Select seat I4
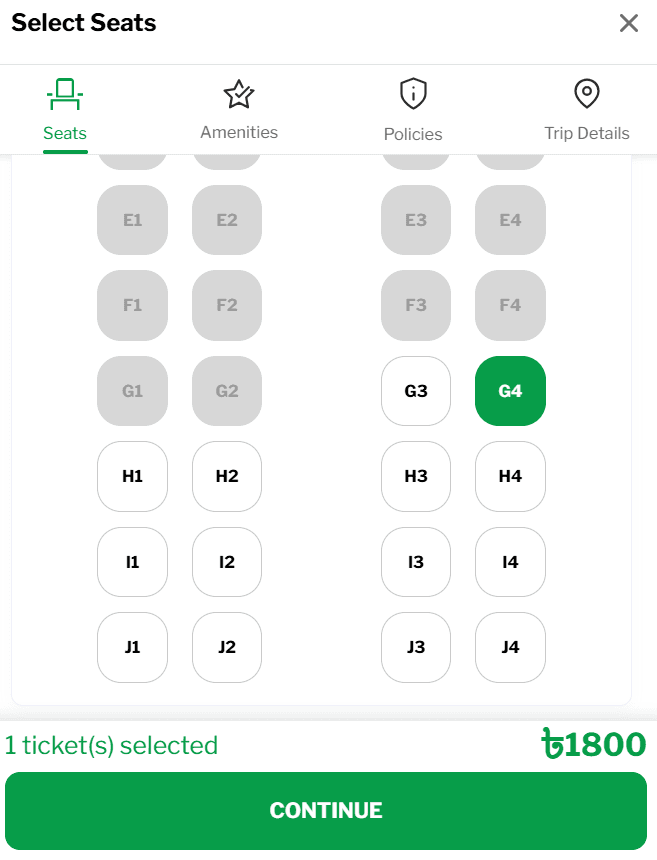657x860 pixels. point(510,562)
